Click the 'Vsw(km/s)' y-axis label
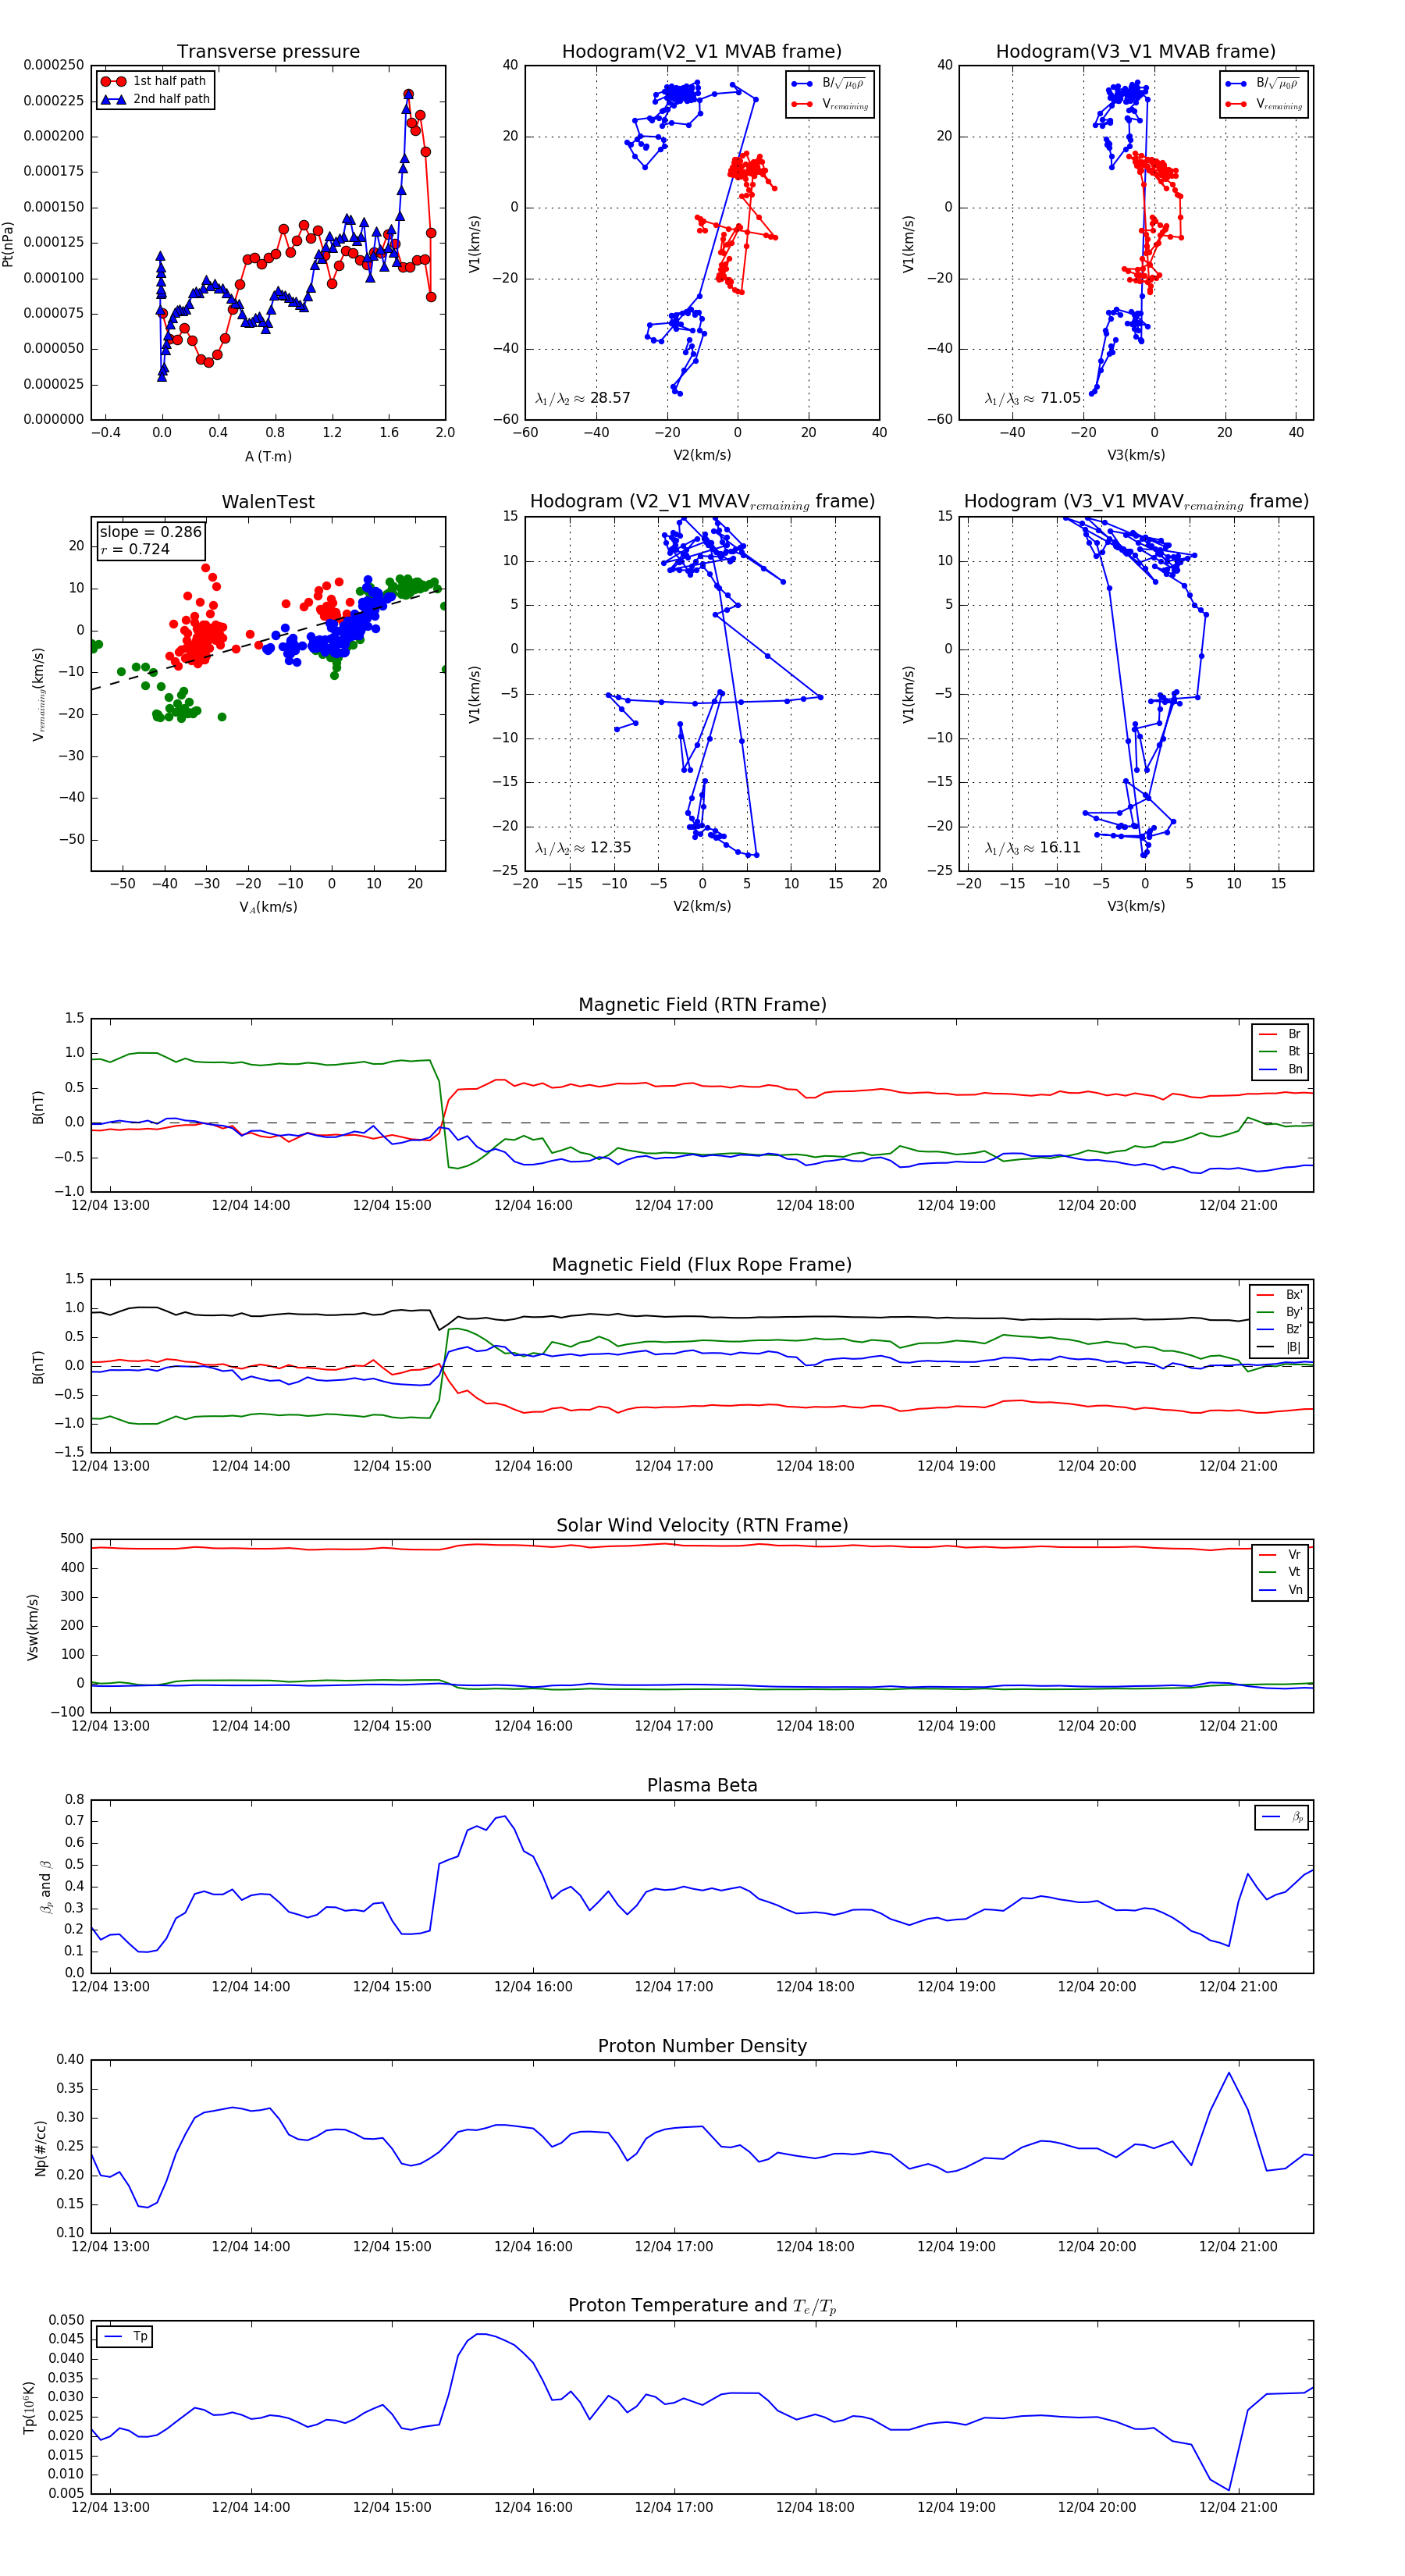 32,1627
